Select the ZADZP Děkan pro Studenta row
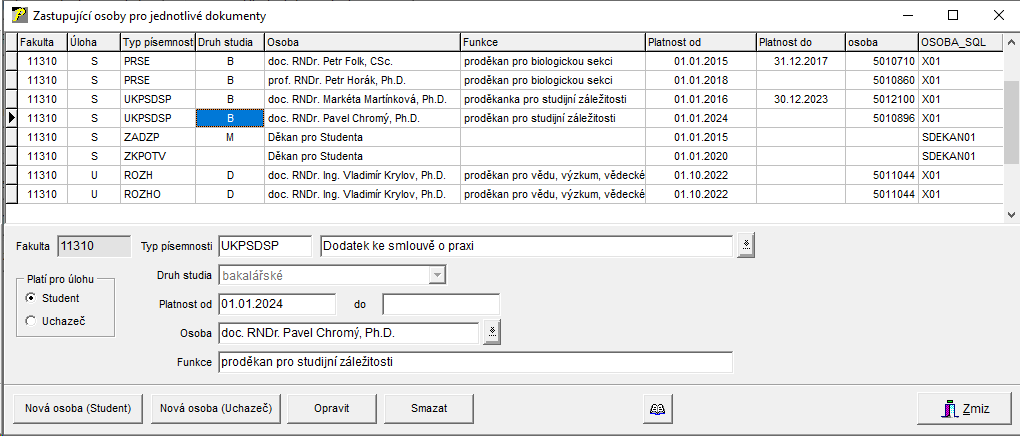The image size is (1020, 436). tap(361, 137)
